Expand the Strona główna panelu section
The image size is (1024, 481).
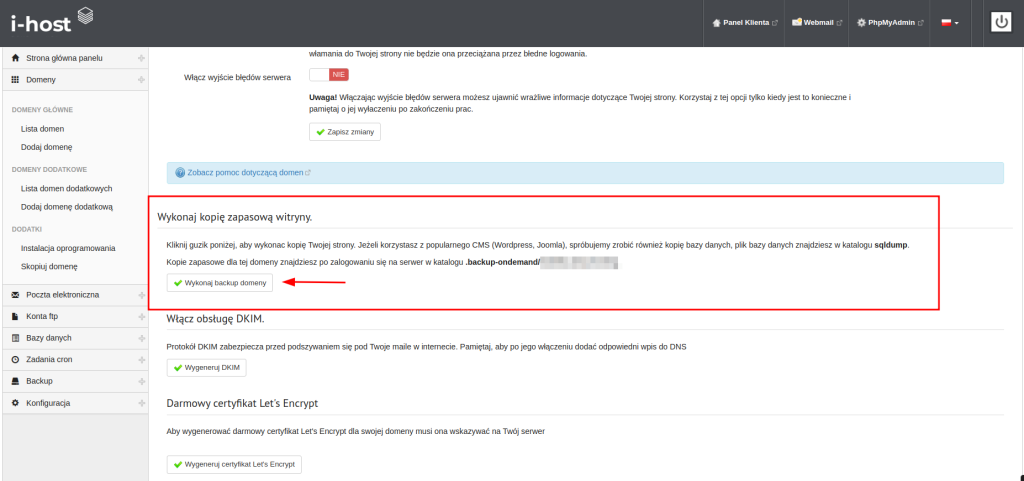point(141,57)
